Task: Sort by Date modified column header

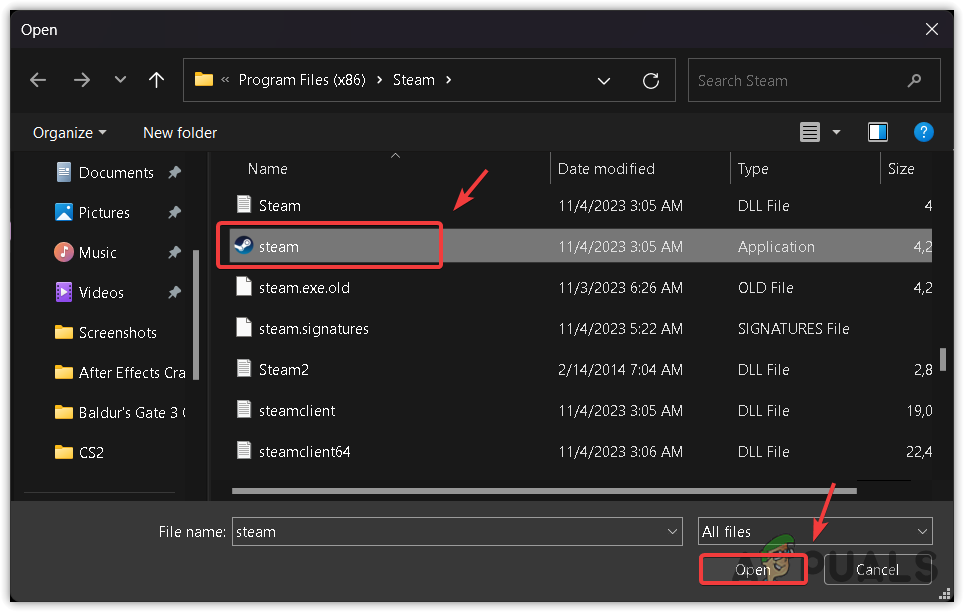Action: pyautogui.click(x=606, y=169)
